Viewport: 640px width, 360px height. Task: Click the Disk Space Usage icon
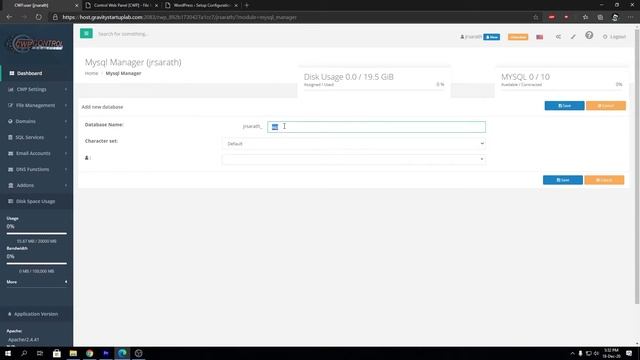pyautogui.click(x=11, y=201)
